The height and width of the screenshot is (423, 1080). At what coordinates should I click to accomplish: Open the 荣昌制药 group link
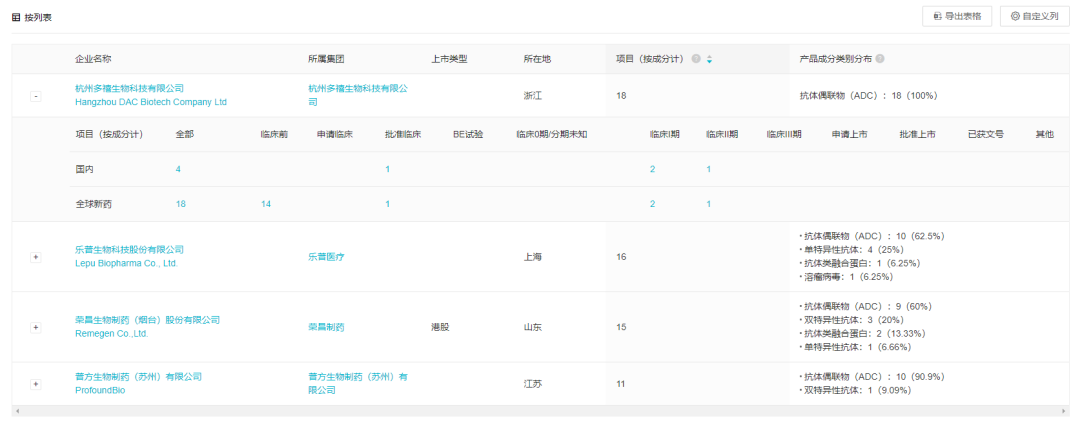coord(326,327)
